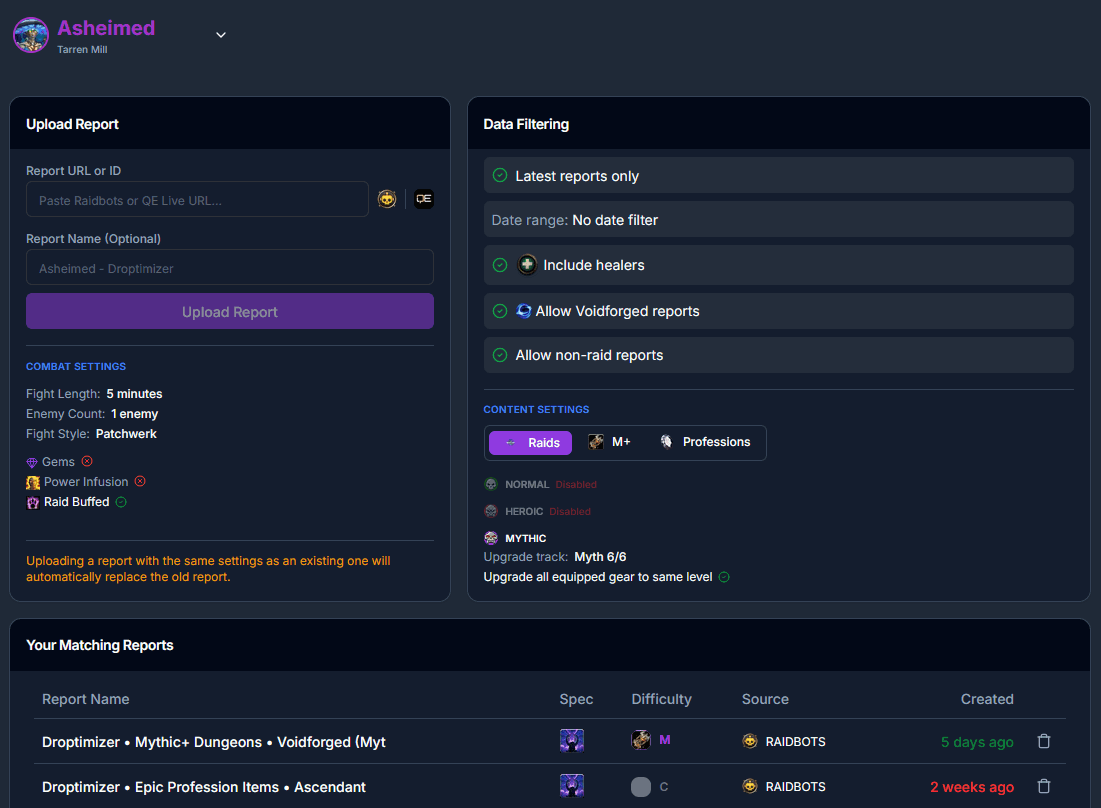Click M+ difficulty icon in Mythic+ row
The image size is (1101, 808).
(641, 740)
